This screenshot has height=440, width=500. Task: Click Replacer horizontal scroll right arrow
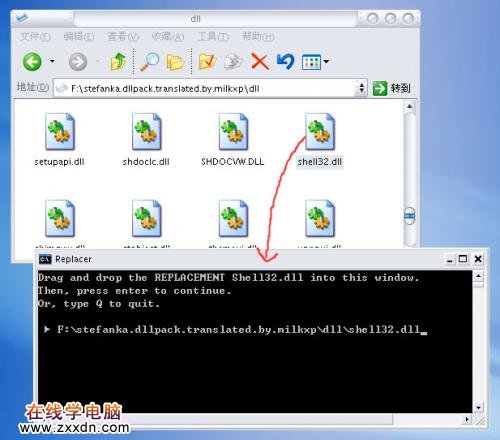pyautogui.click(x=467, y=419)
